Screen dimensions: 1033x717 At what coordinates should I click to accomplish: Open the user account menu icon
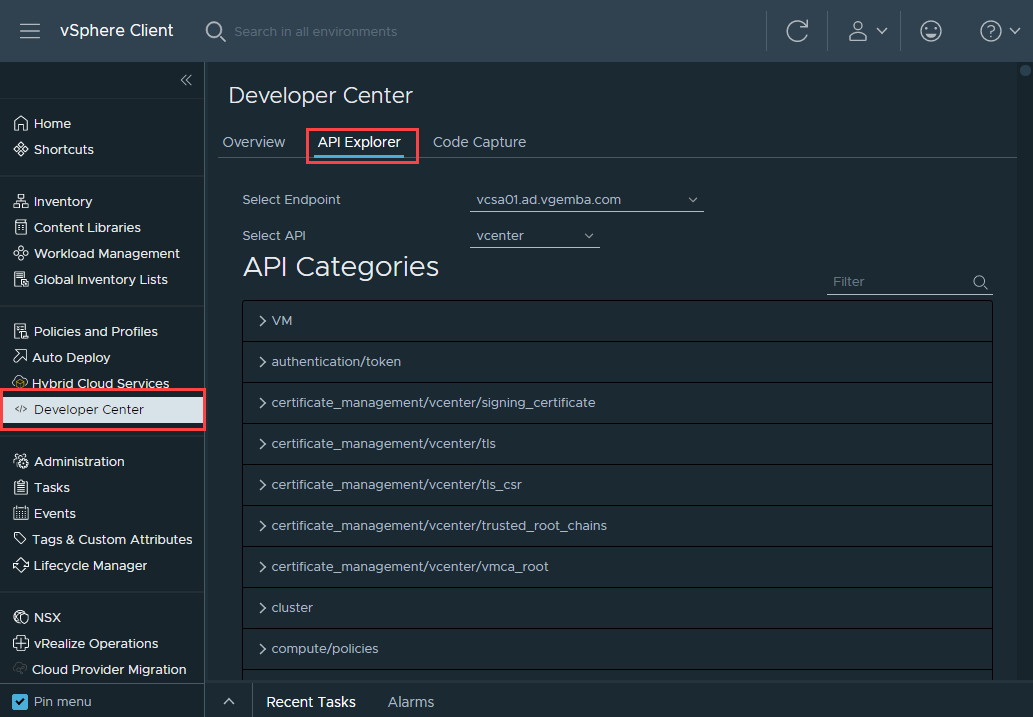tap(858, 31)
